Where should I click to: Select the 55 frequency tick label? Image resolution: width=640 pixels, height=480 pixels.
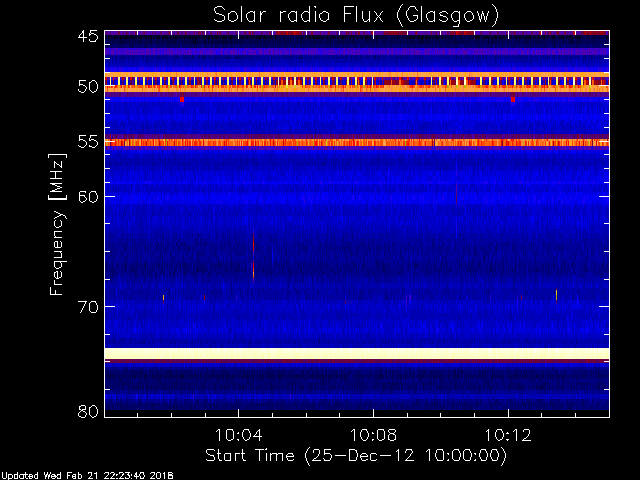click(x=88, y=142)
